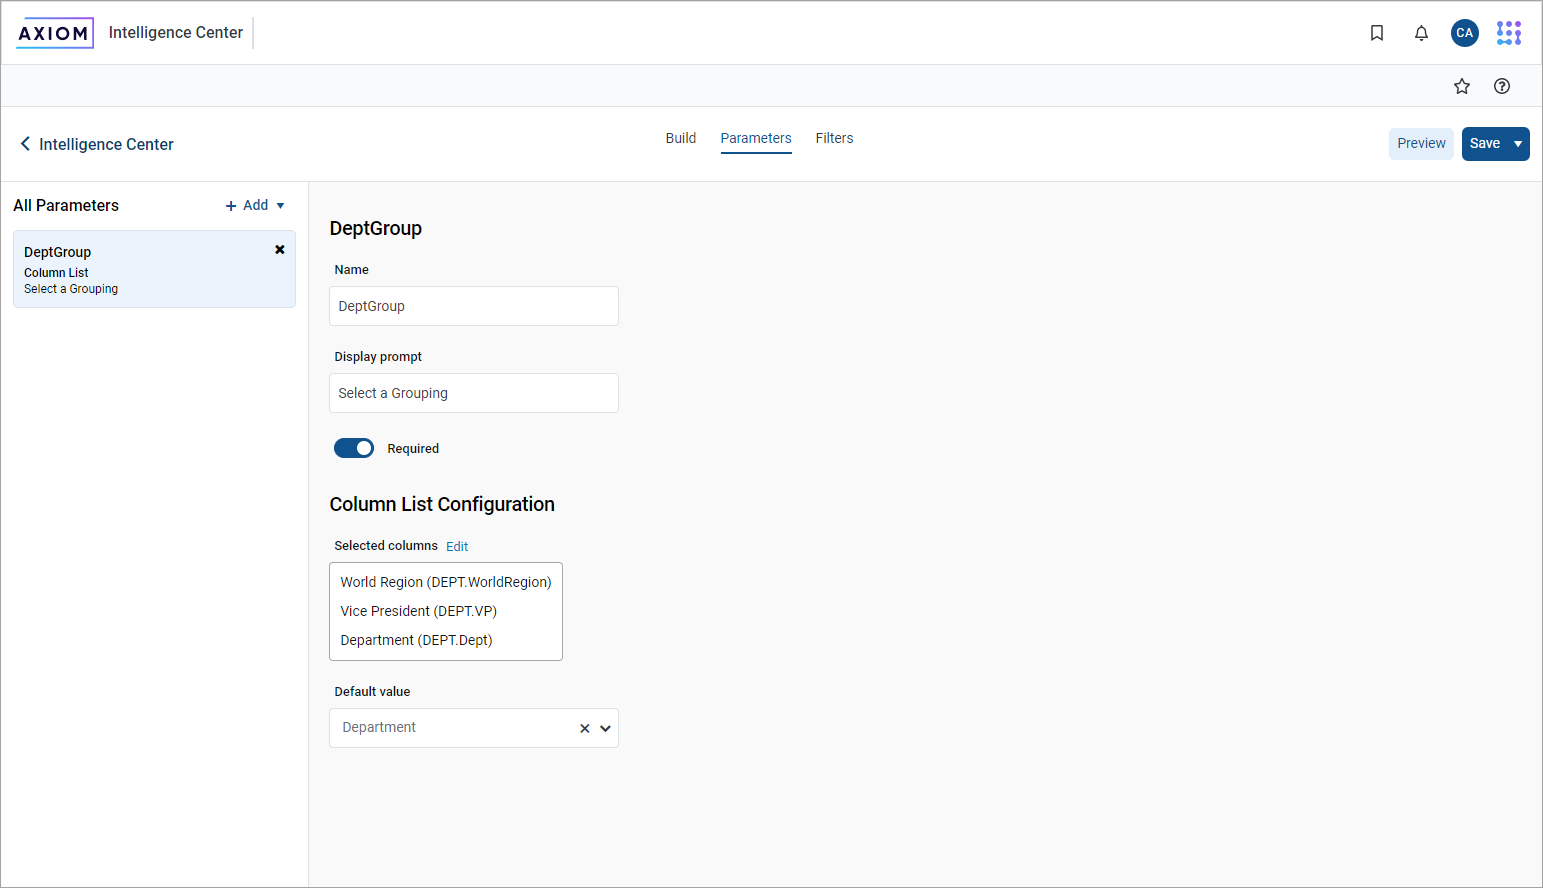Remove the DeptGroup parameter with X icon
This screenshot has height=888, width=1543.
point(280,250)
